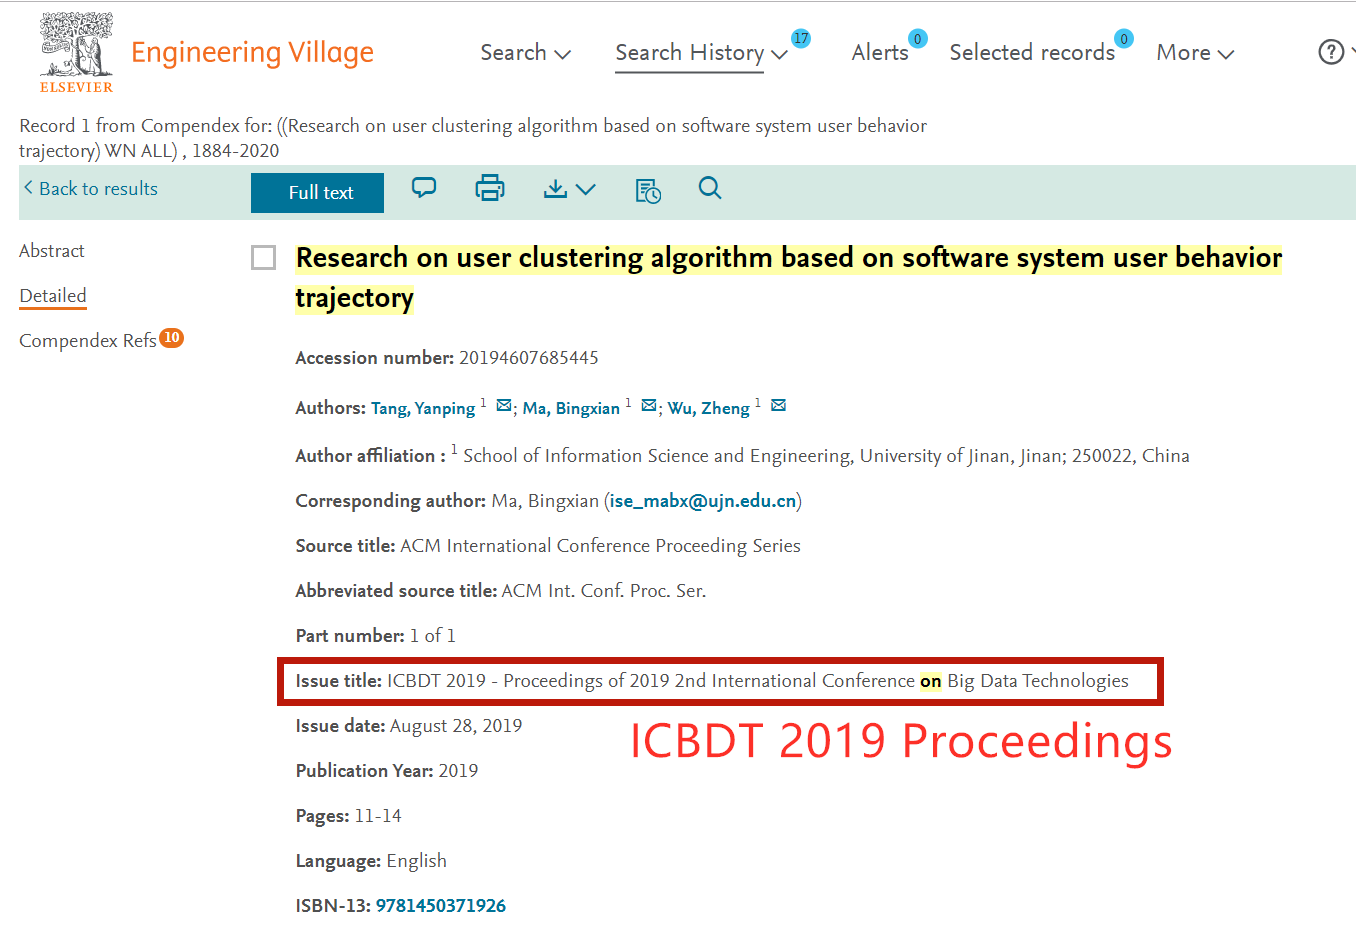Click the issue date August 28, 2019
1356x936 pixels.
coord(456,726)
